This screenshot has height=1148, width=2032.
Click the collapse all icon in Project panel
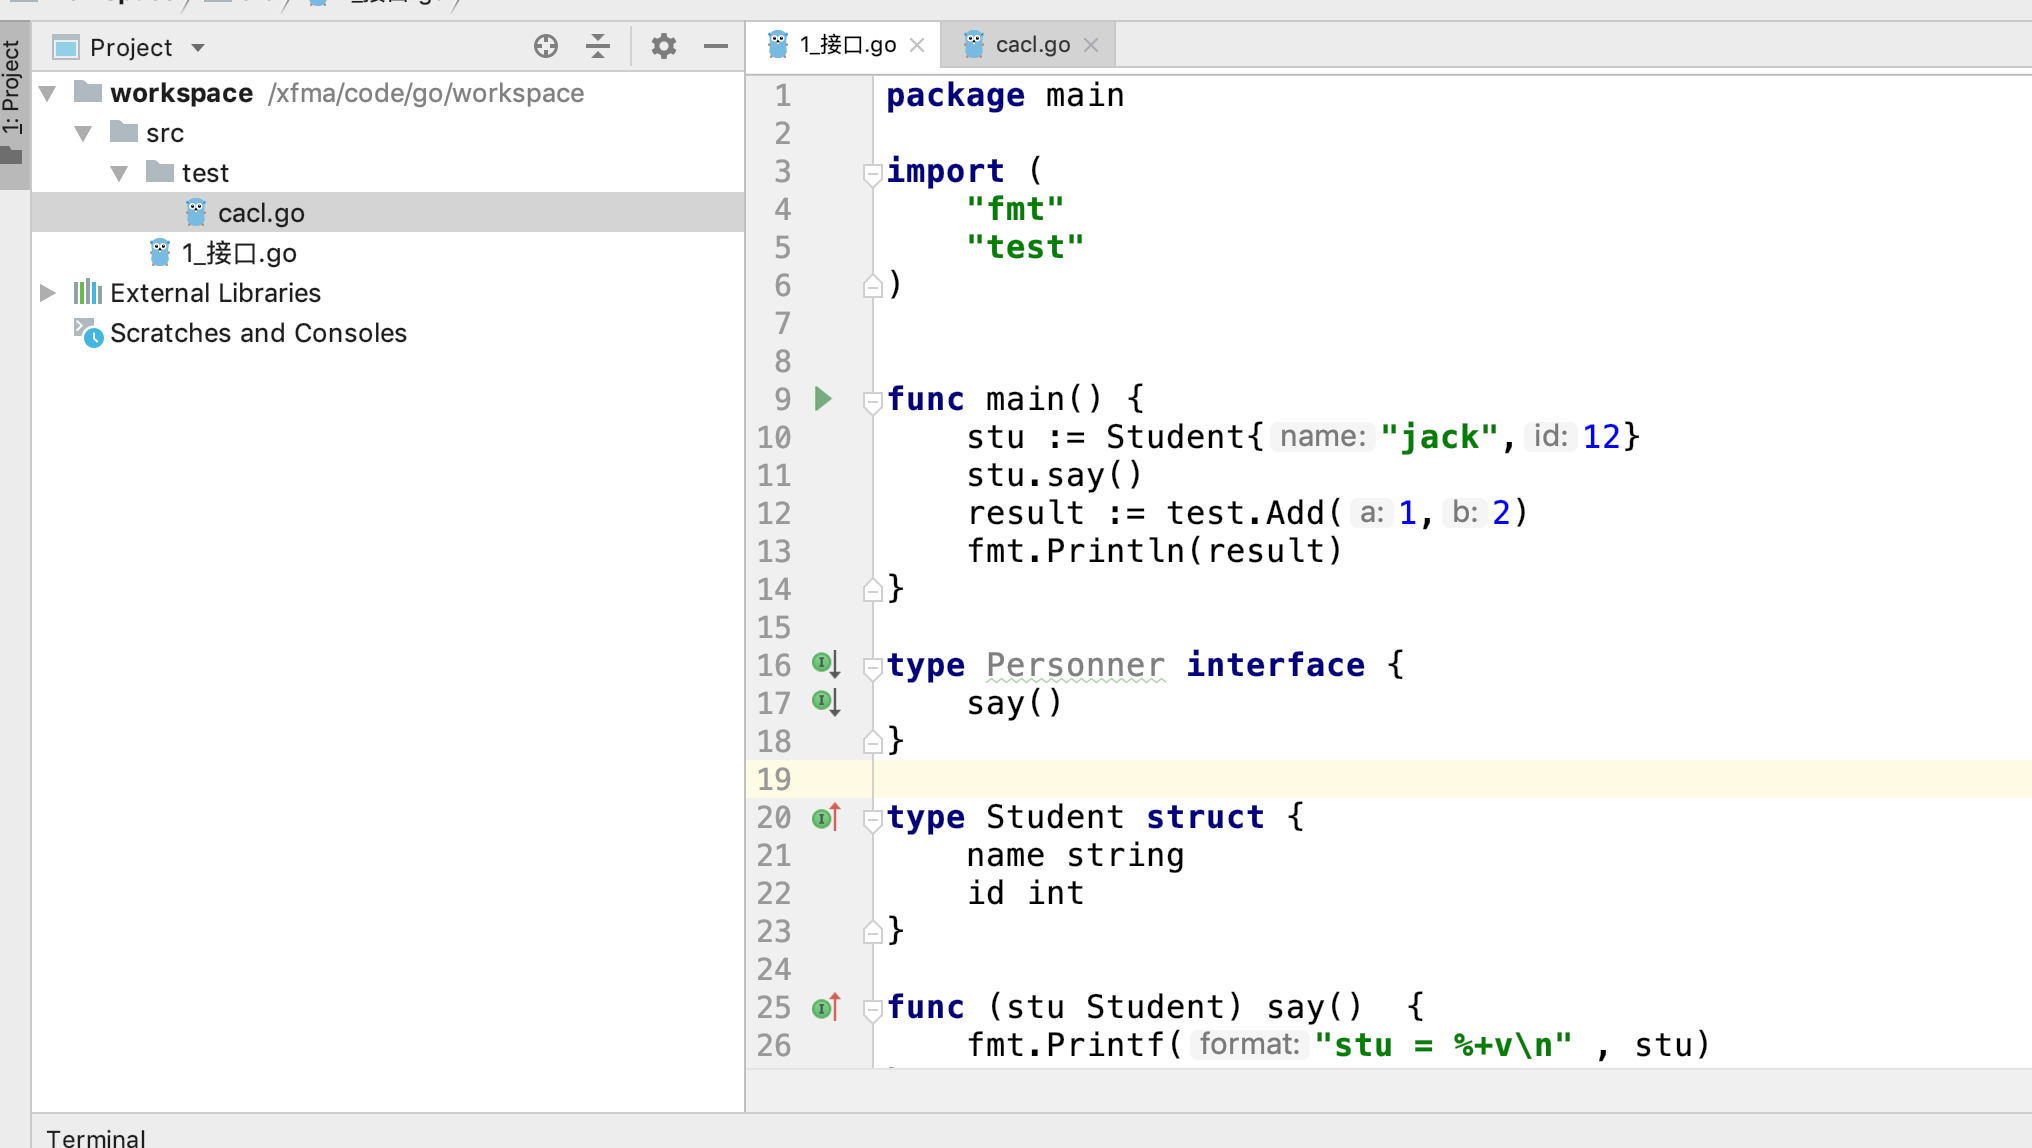point(598,46)
